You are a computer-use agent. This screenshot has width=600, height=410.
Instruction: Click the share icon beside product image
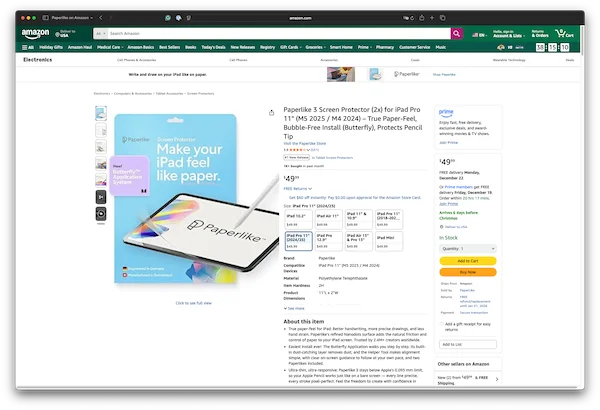[x=271, y=113]
